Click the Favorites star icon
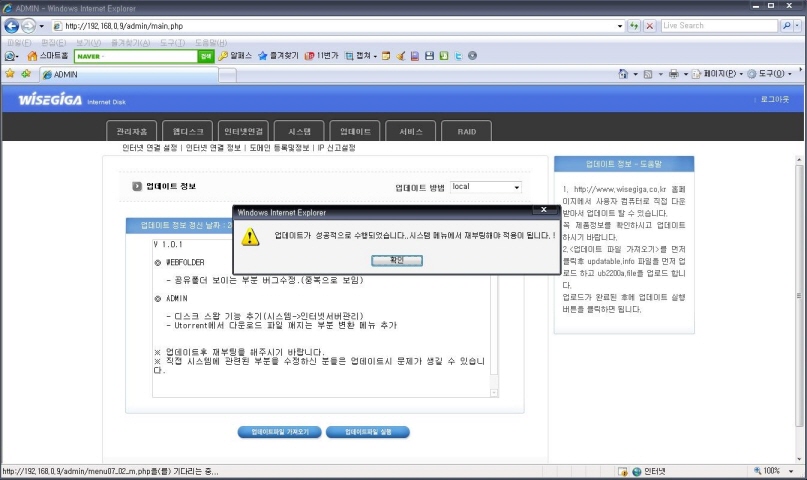Screen dimensions: 807x480 tap(10, 74)
